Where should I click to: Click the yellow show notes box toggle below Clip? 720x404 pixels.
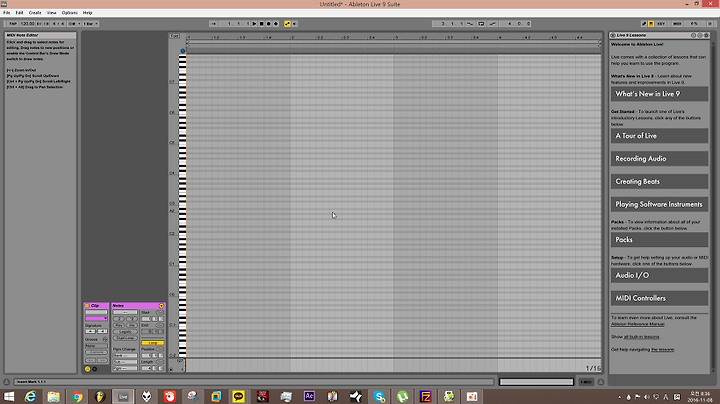tap(87, 369)
